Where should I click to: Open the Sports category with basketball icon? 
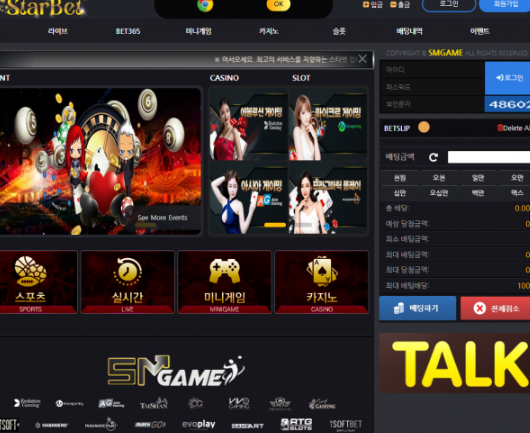38,282
